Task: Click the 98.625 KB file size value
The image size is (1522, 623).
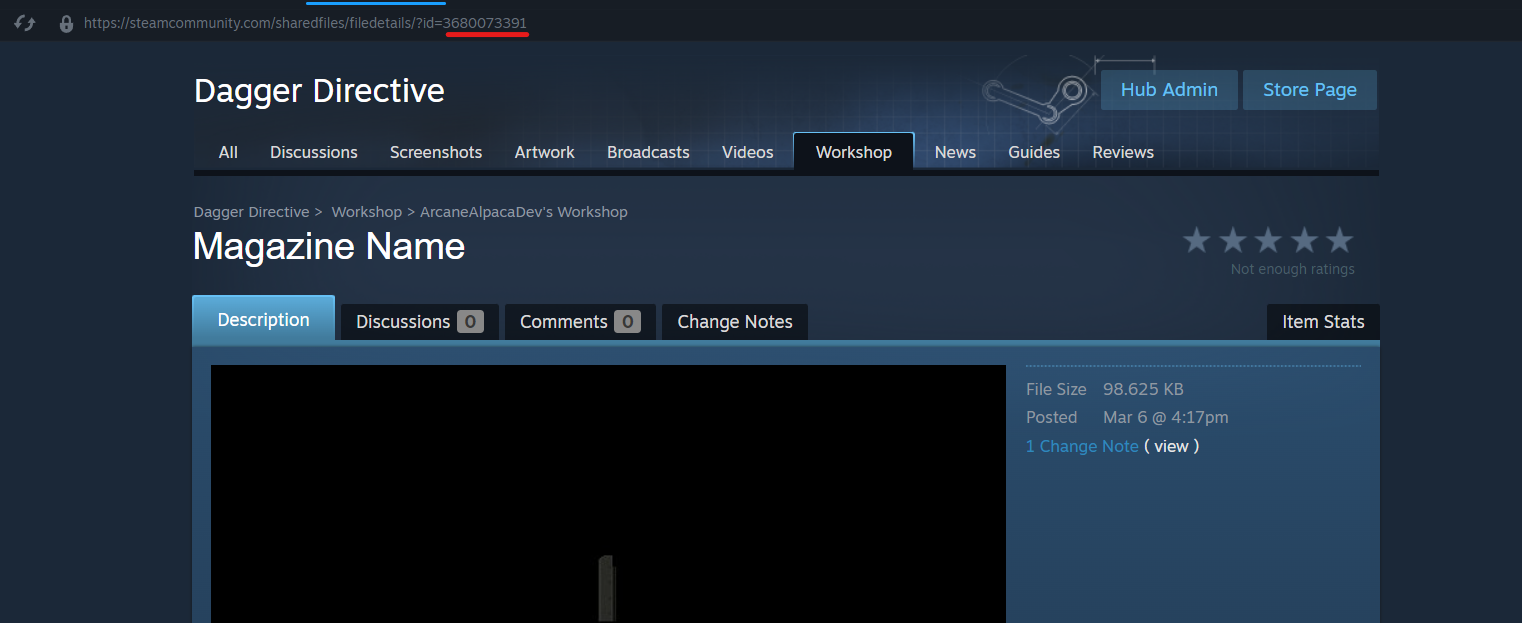Action: click(x=1143, y=389)
